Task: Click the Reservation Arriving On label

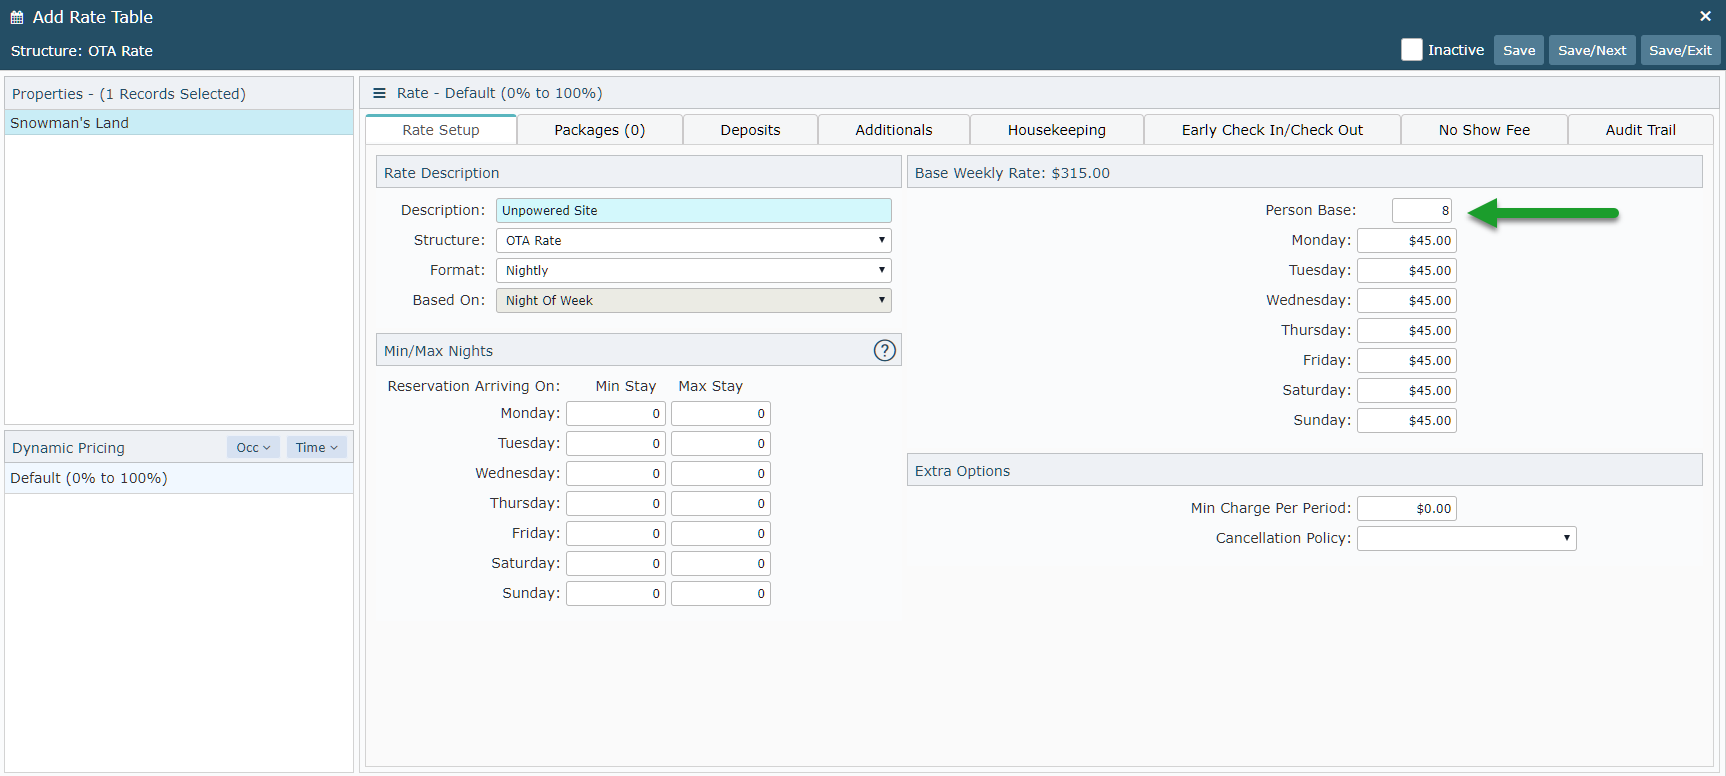Action: 474,386
